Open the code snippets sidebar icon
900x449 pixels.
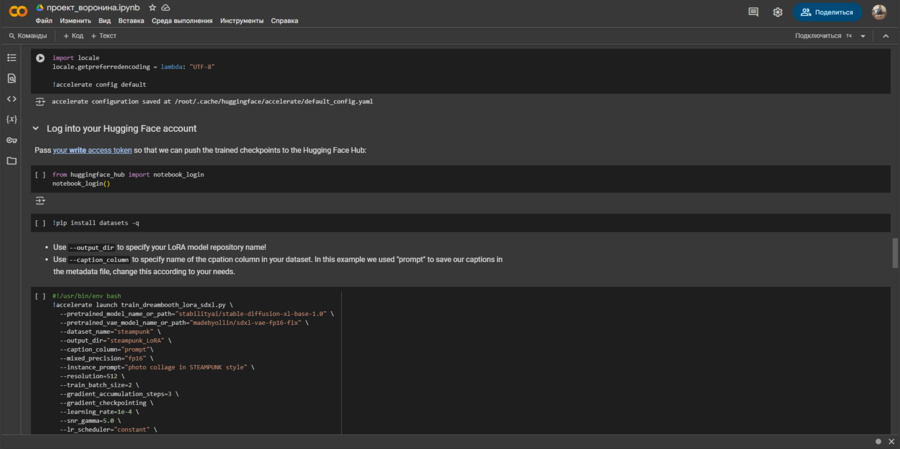point(11,98)
